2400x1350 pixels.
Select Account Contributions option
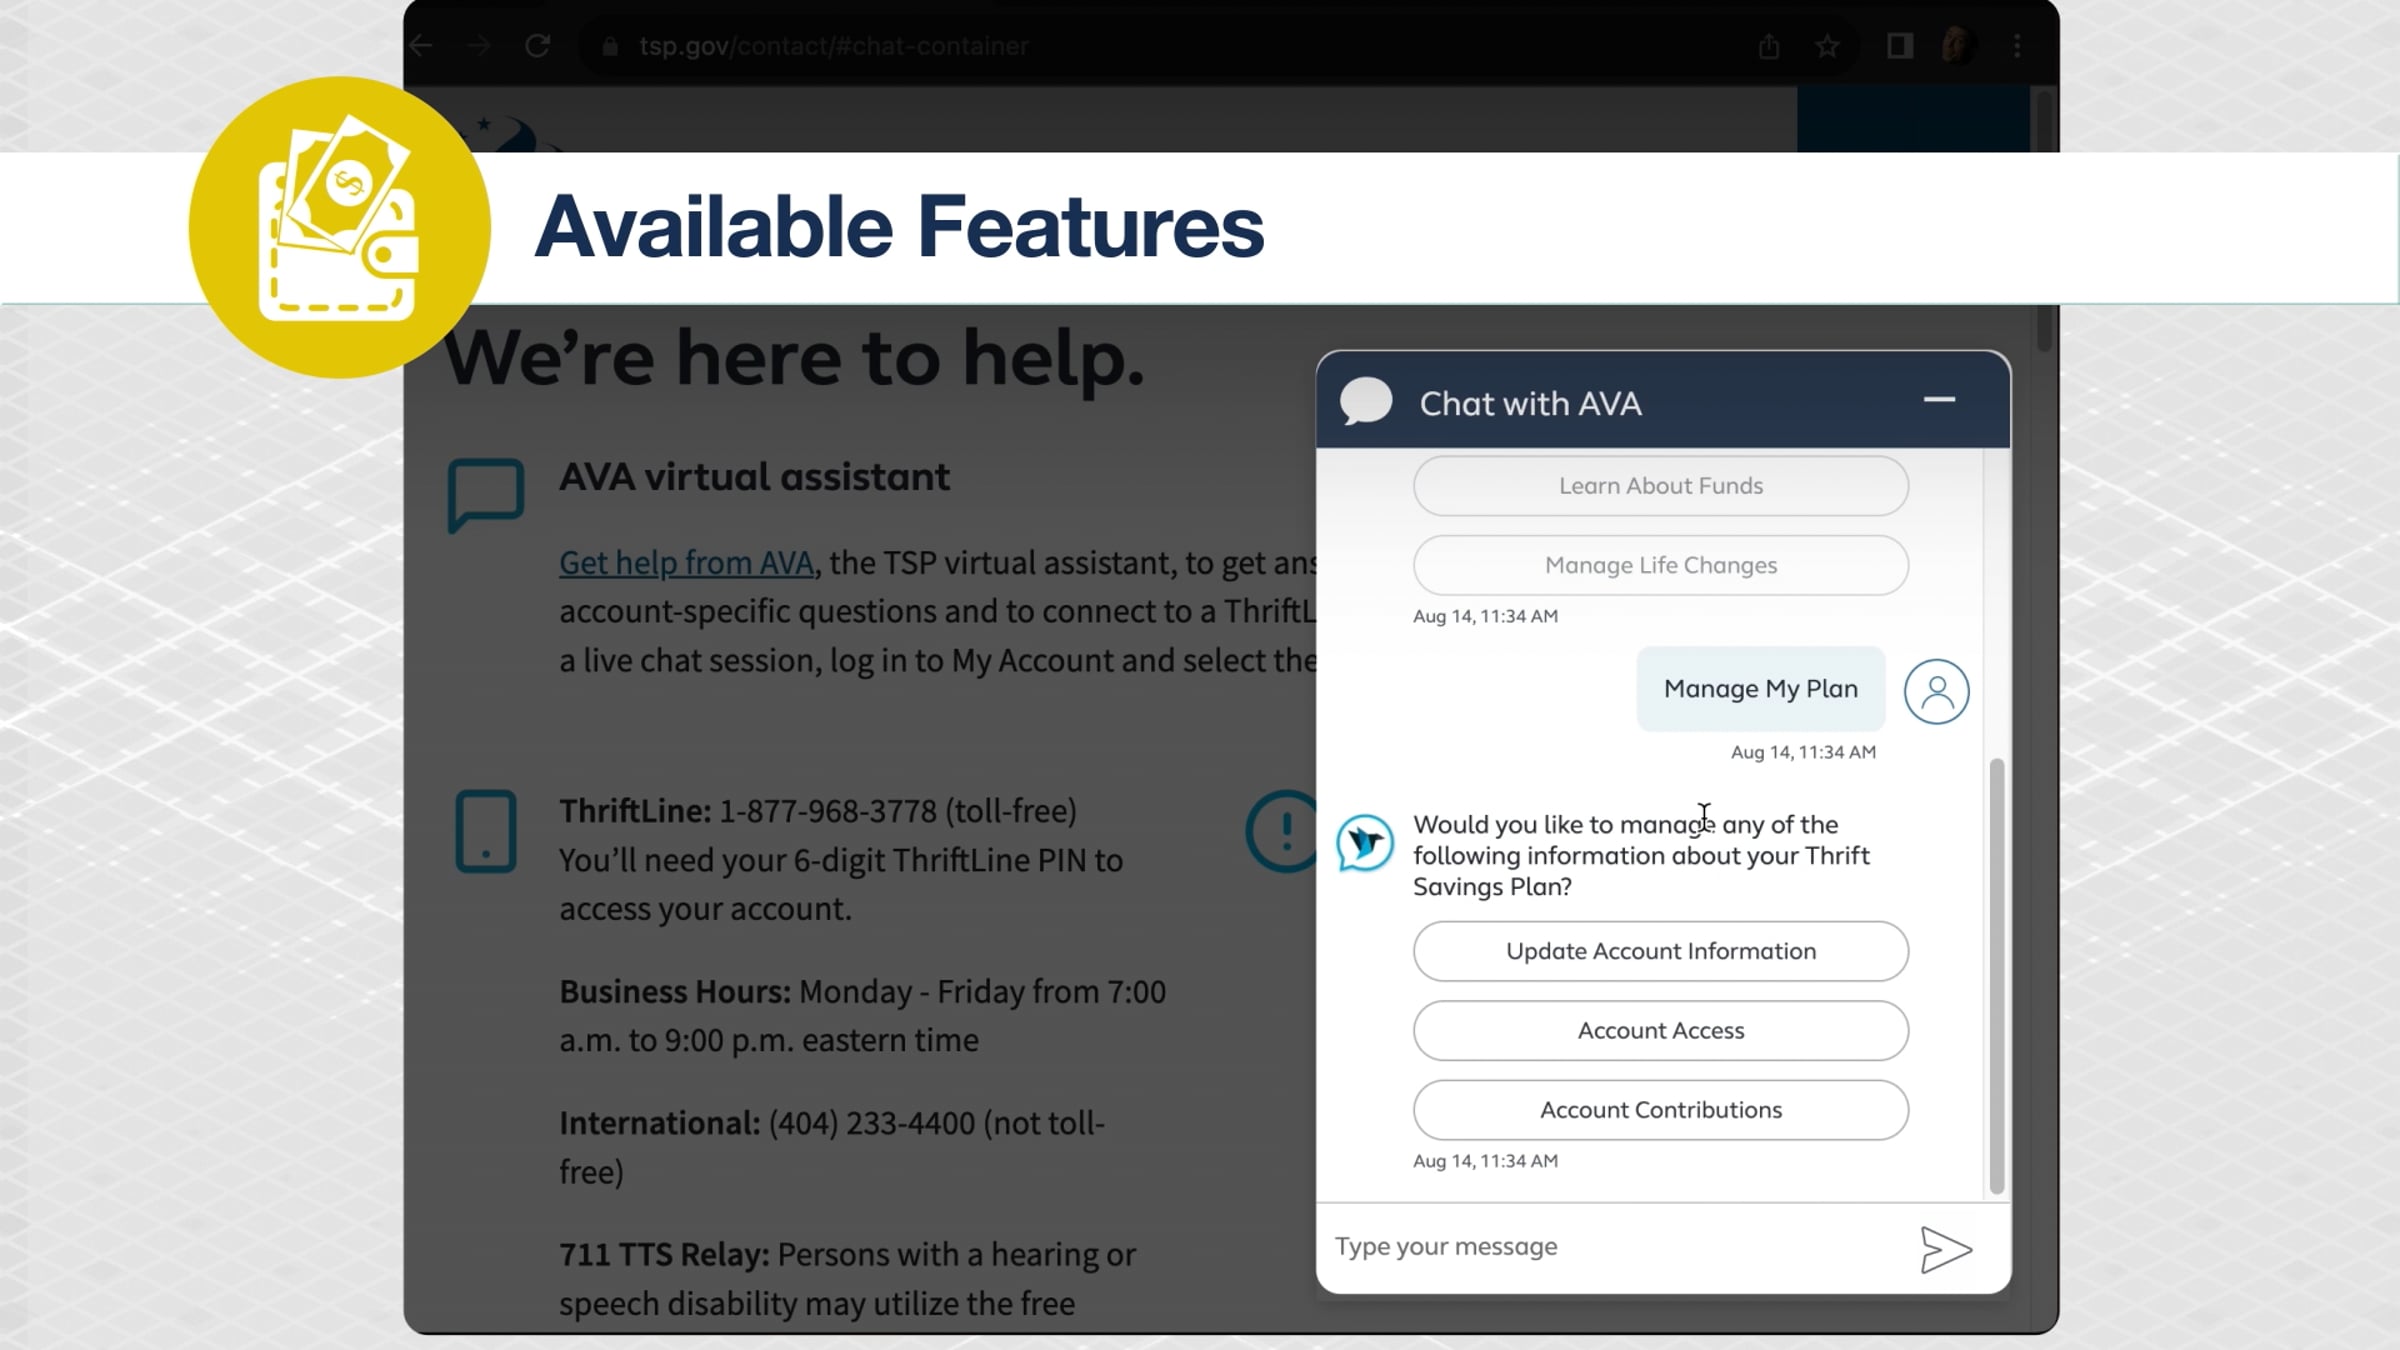1661,1110
